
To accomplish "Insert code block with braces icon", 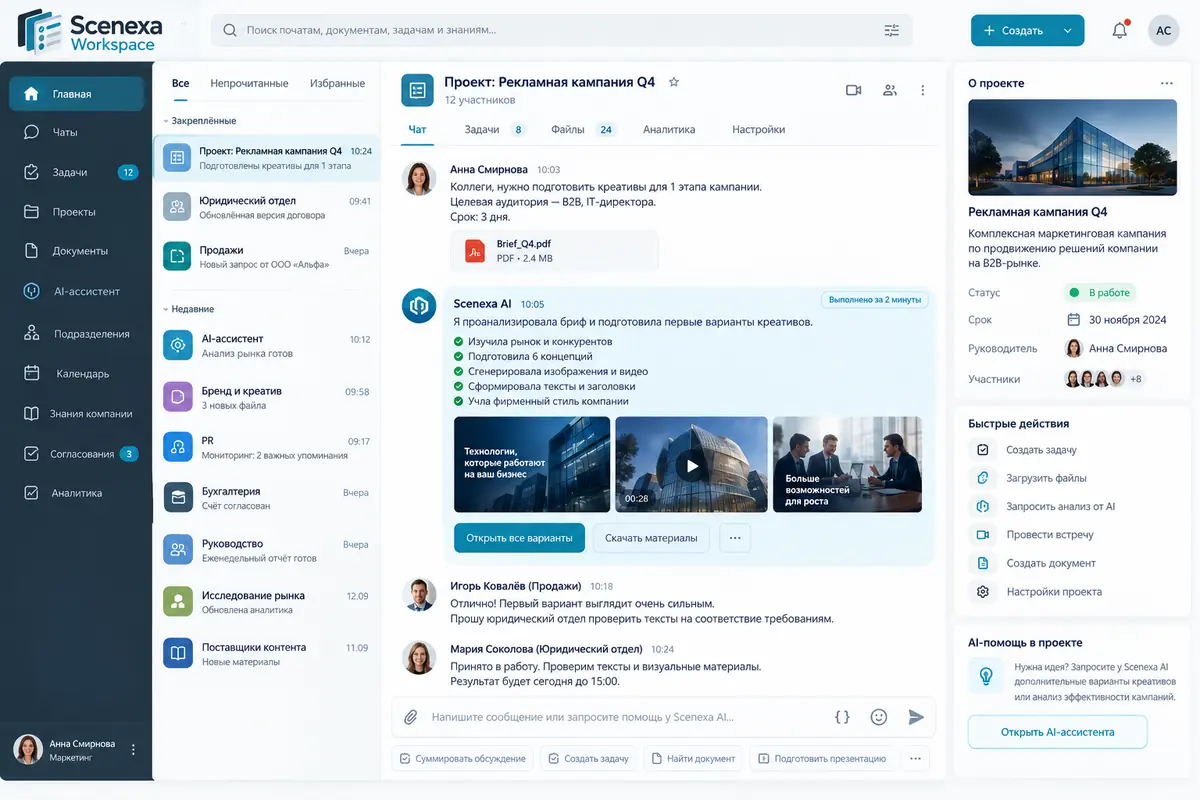I will pyautogui.click(x=842, y=717).
